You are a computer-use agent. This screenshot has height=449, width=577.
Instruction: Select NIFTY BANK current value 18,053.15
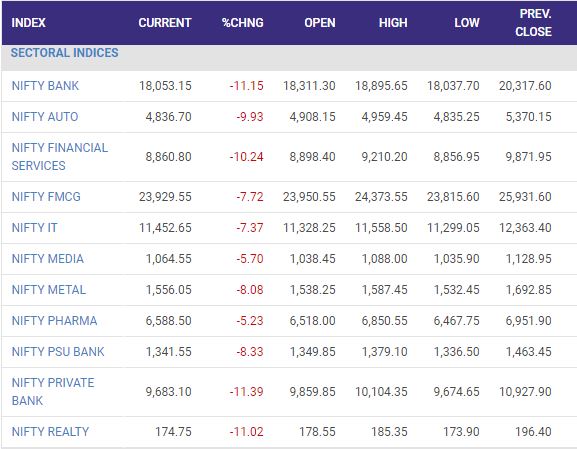[165, 86]
